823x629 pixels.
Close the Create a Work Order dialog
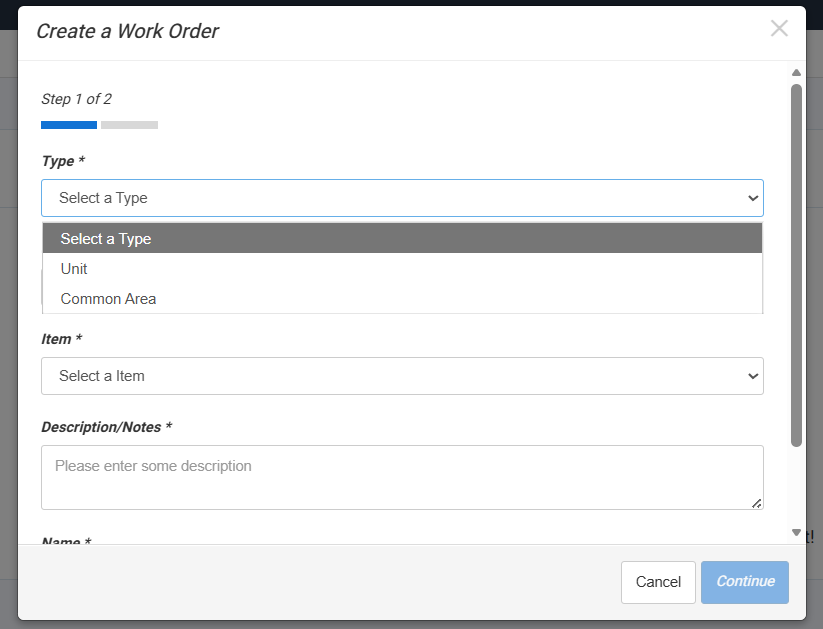pyautogui.click(x=779, y=28)
